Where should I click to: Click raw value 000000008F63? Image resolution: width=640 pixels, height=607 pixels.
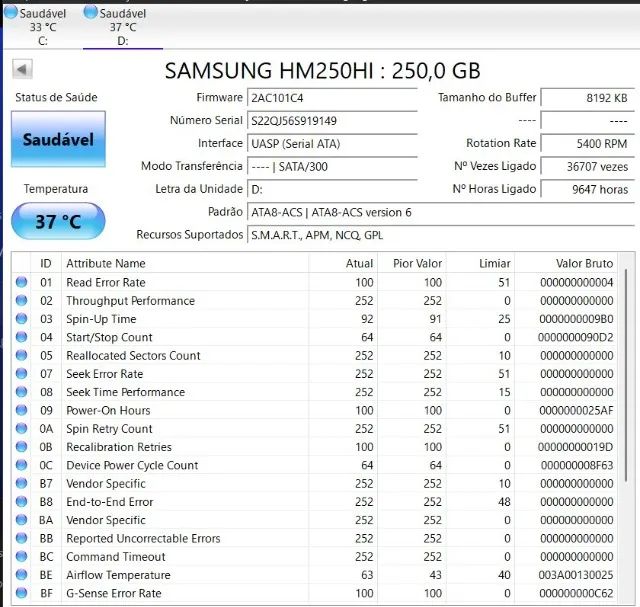[577, 465]
